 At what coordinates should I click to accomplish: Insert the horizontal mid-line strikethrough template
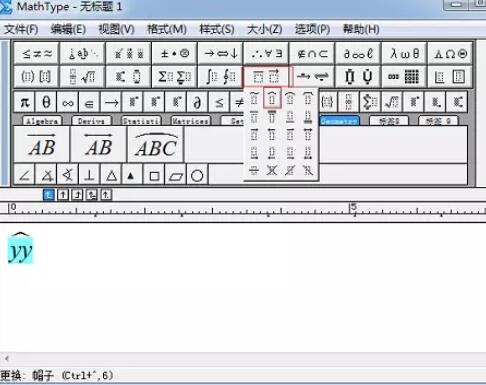(254, 171)
